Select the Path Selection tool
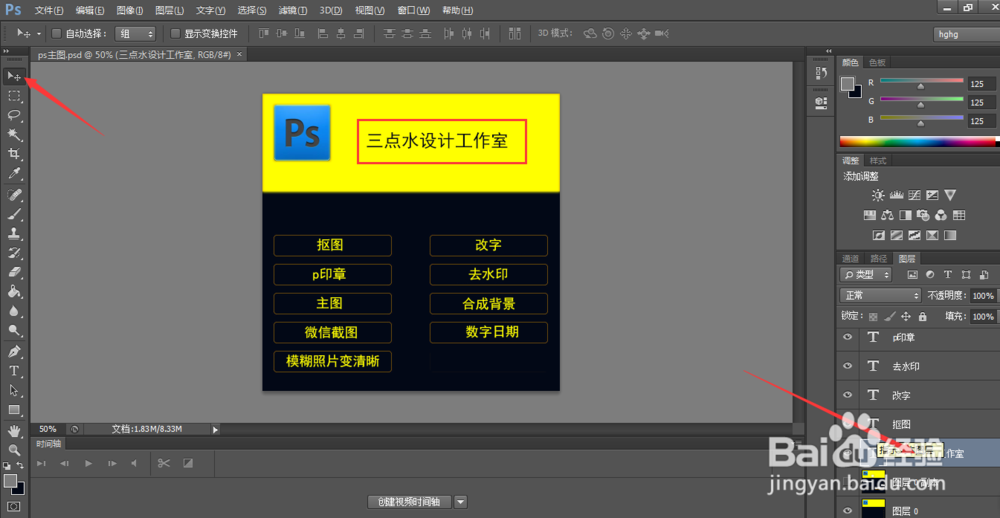Viewport: 1000px width, 518px height. (14, 390)
